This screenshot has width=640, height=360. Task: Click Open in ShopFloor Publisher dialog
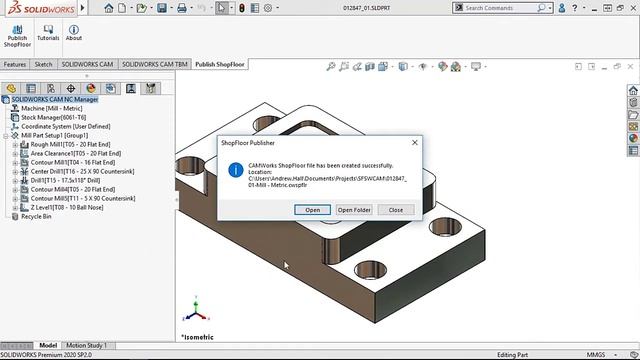[313, 210]
